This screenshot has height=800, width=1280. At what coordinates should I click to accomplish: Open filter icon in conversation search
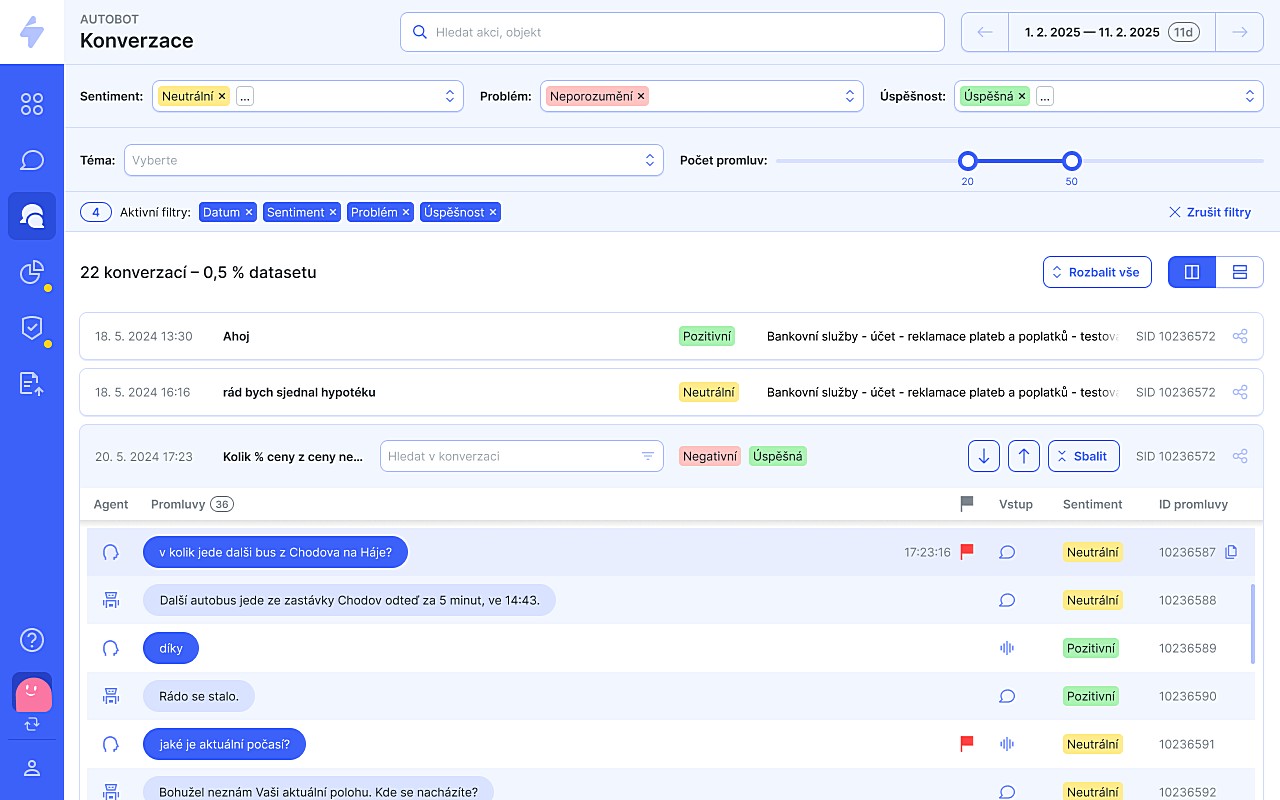(648, 456)
